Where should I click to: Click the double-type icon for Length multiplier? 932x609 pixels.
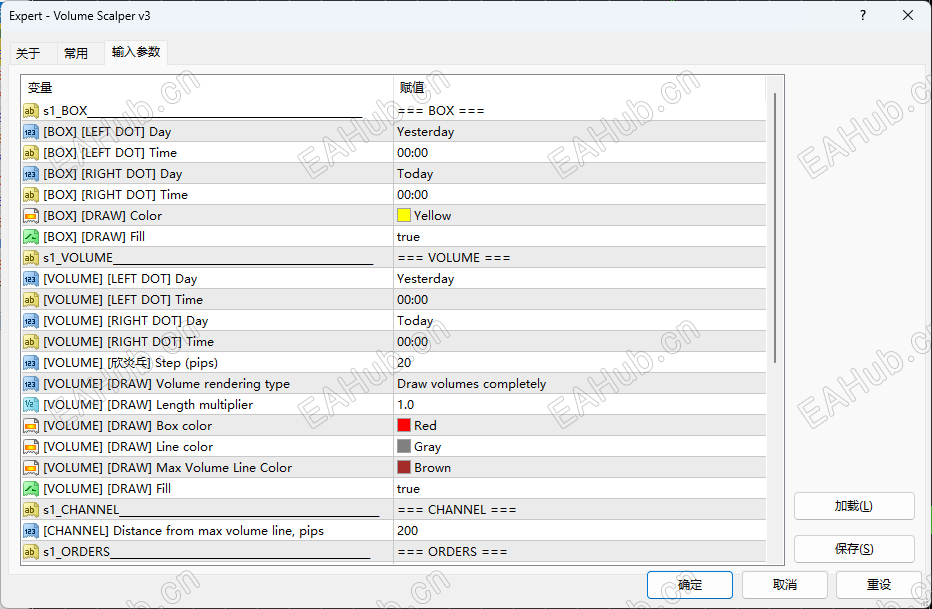31,405
